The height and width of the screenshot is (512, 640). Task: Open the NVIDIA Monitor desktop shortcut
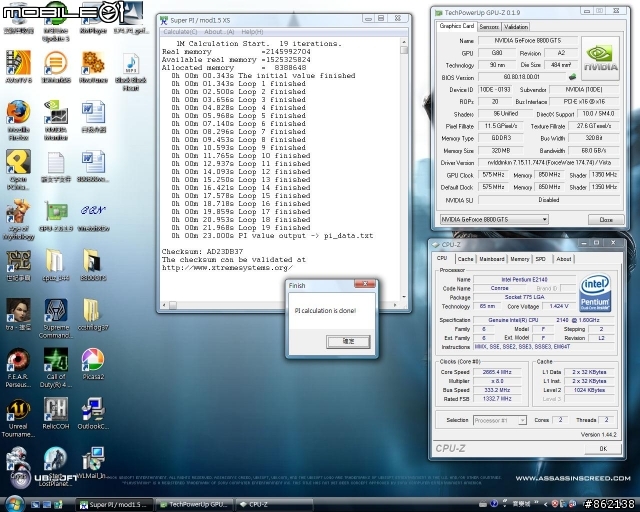pos(56,120)
